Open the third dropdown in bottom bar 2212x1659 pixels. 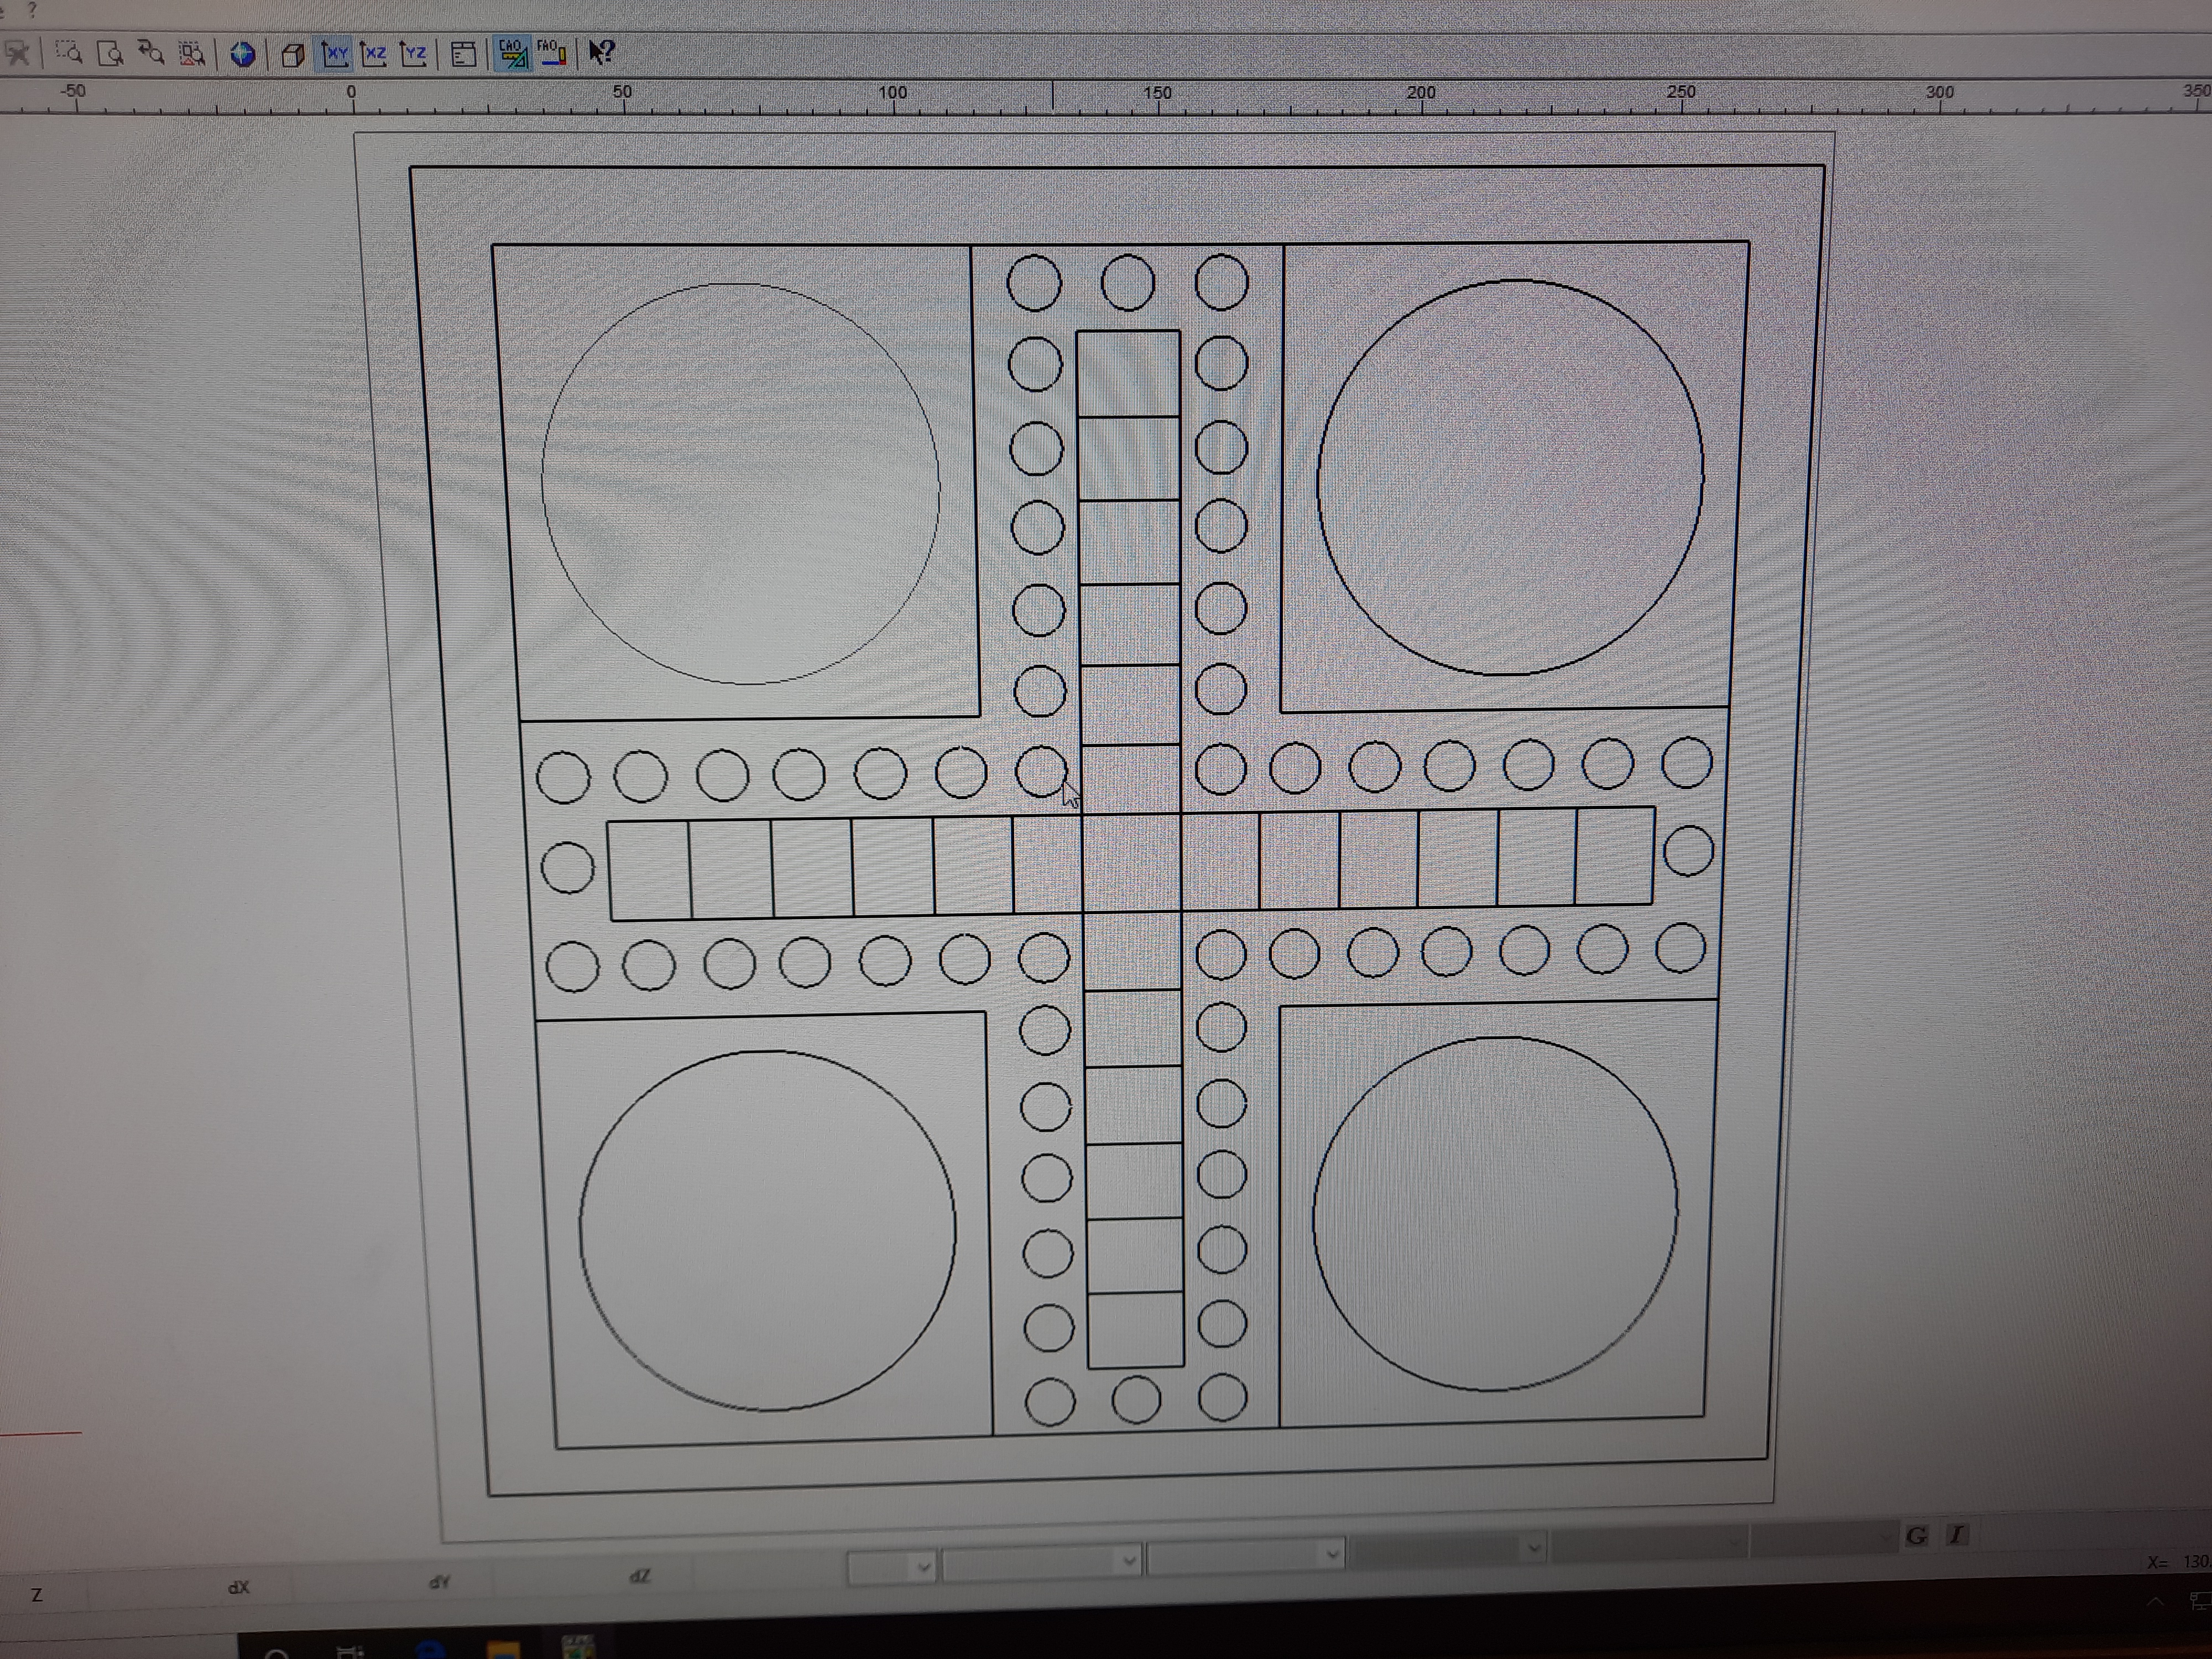1245,1555
